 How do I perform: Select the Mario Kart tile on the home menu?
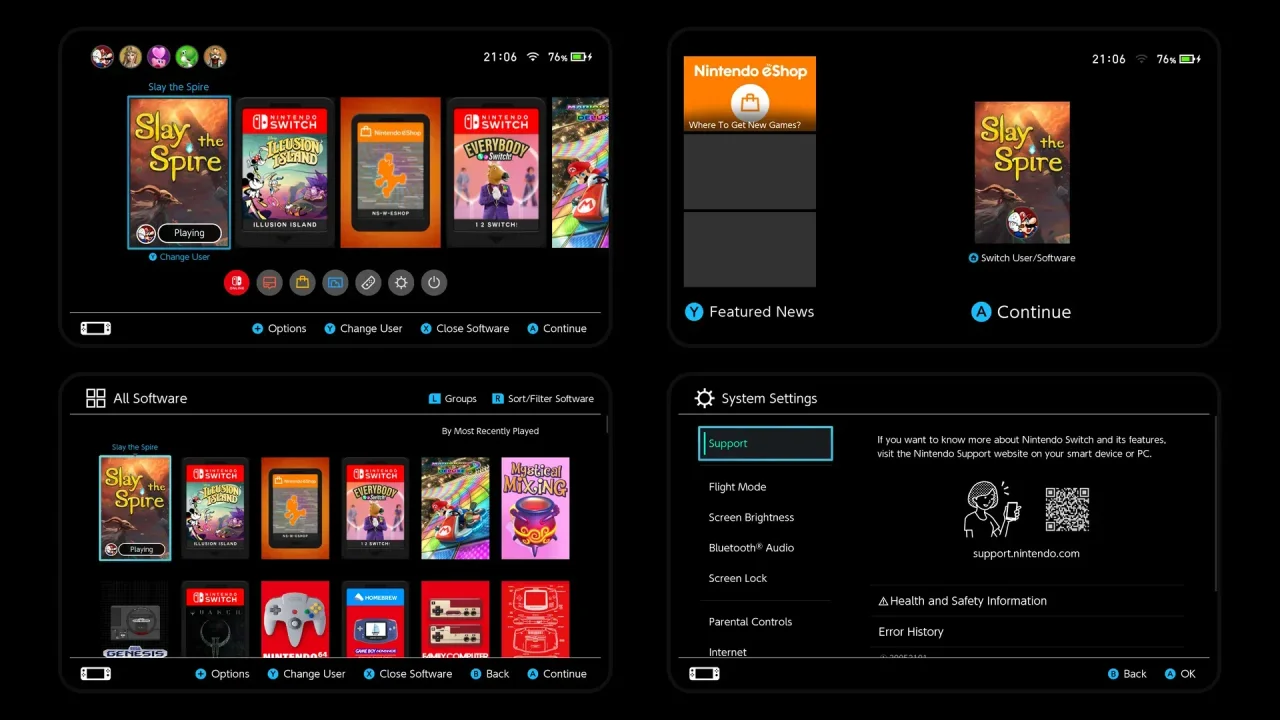point(580,172)
